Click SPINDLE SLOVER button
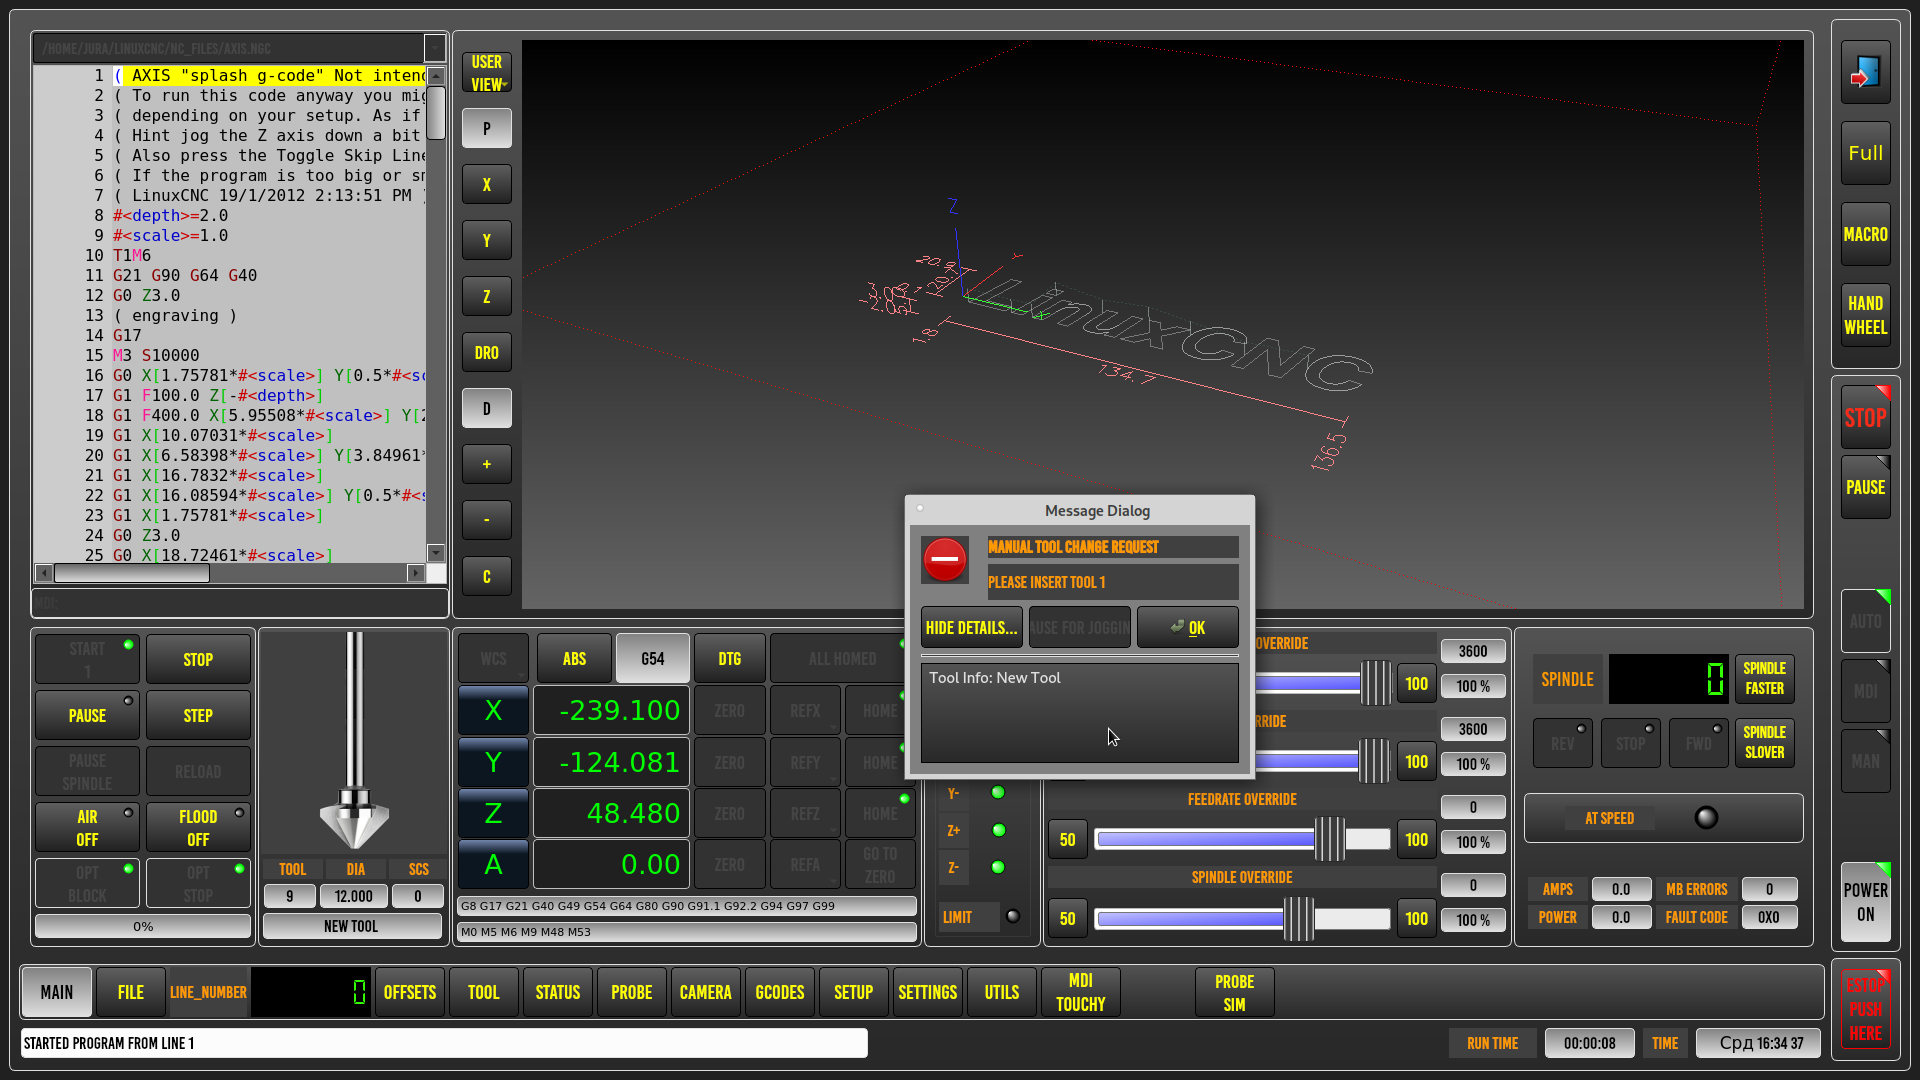 [1764, 743]
